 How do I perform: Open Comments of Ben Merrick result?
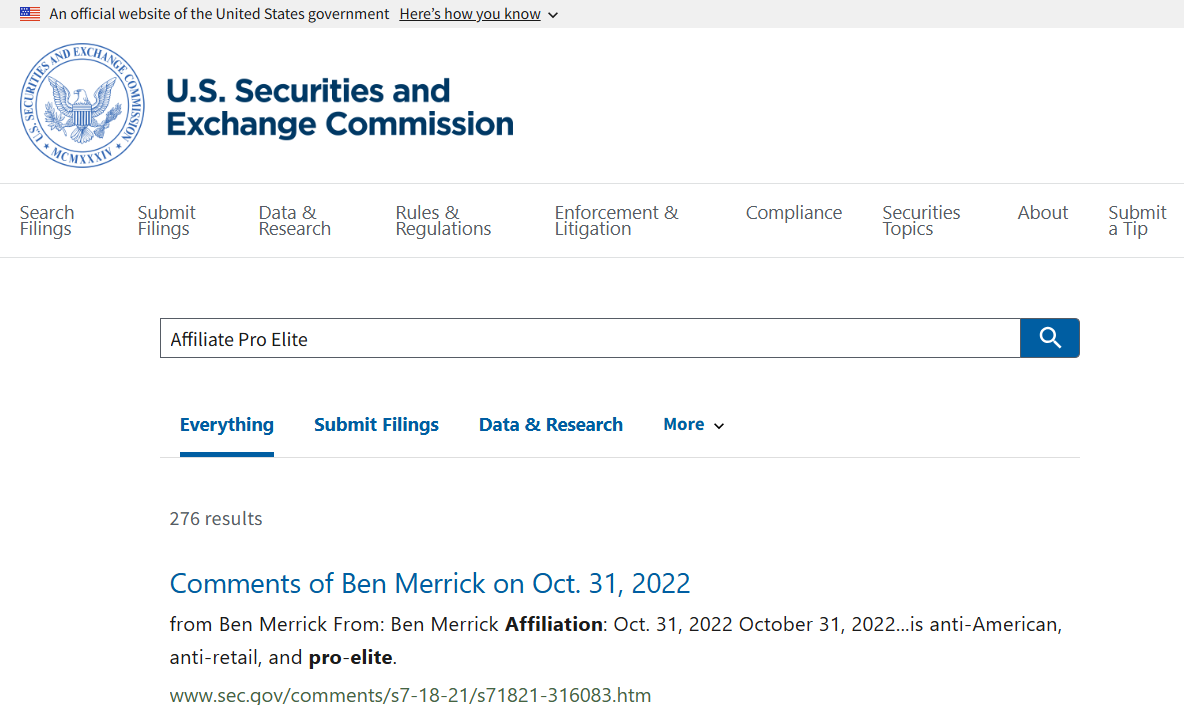pos(430,583)
